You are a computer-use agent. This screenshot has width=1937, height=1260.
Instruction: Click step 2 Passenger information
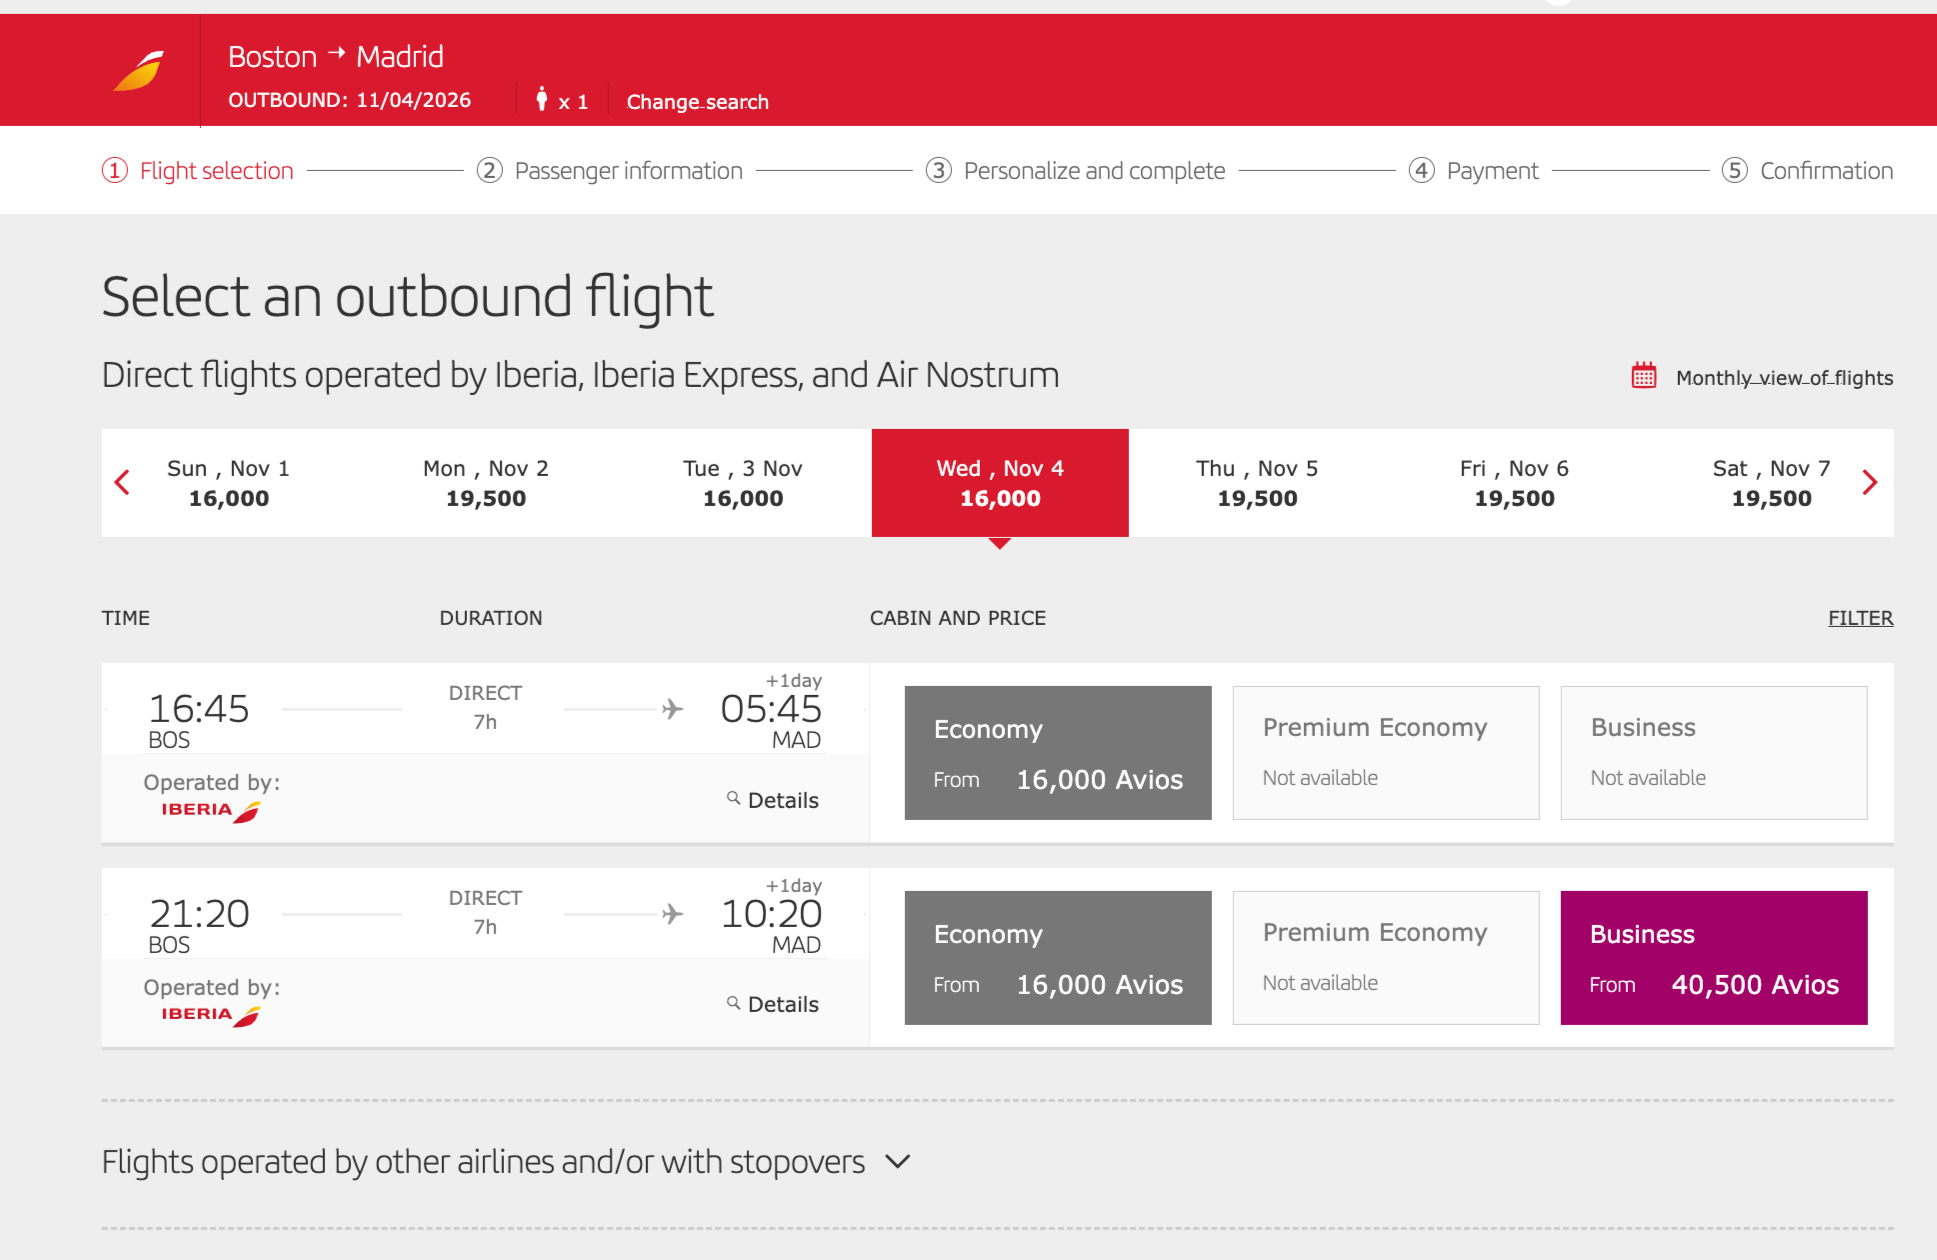[x=627, y=171]
